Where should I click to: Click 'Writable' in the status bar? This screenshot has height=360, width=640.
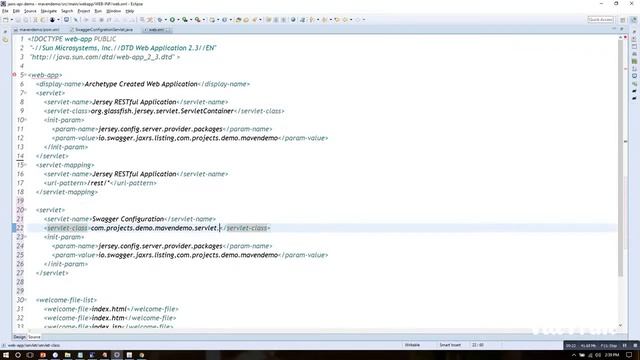[412, 345]
